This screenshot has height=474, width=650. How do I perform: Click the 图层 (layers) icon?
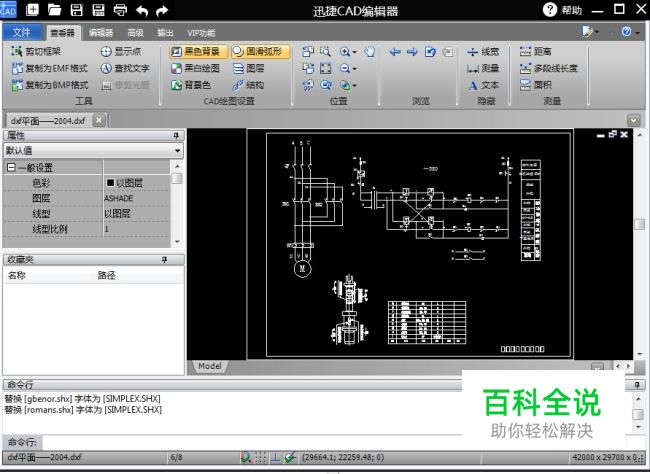pyautogui.click(x=249, y=68)
